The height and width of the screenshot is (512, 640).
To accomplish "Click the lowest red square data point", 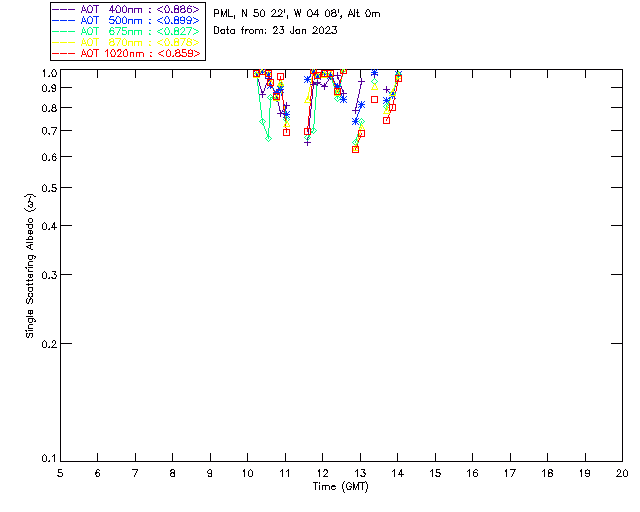I will [355, 149].
